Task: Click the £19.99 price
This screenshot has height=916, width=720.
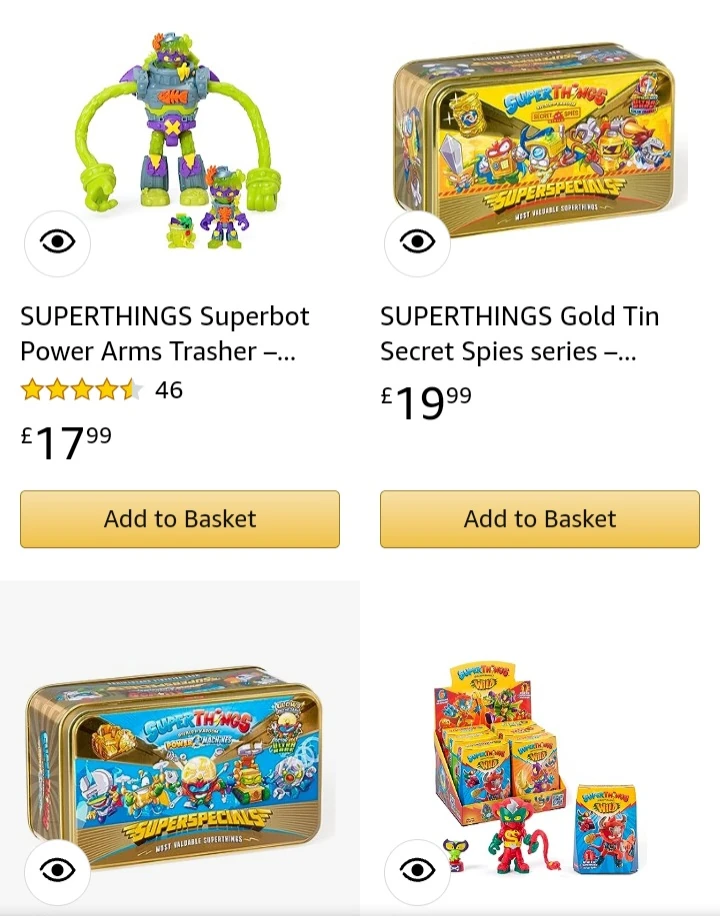Action: [427, 402]
